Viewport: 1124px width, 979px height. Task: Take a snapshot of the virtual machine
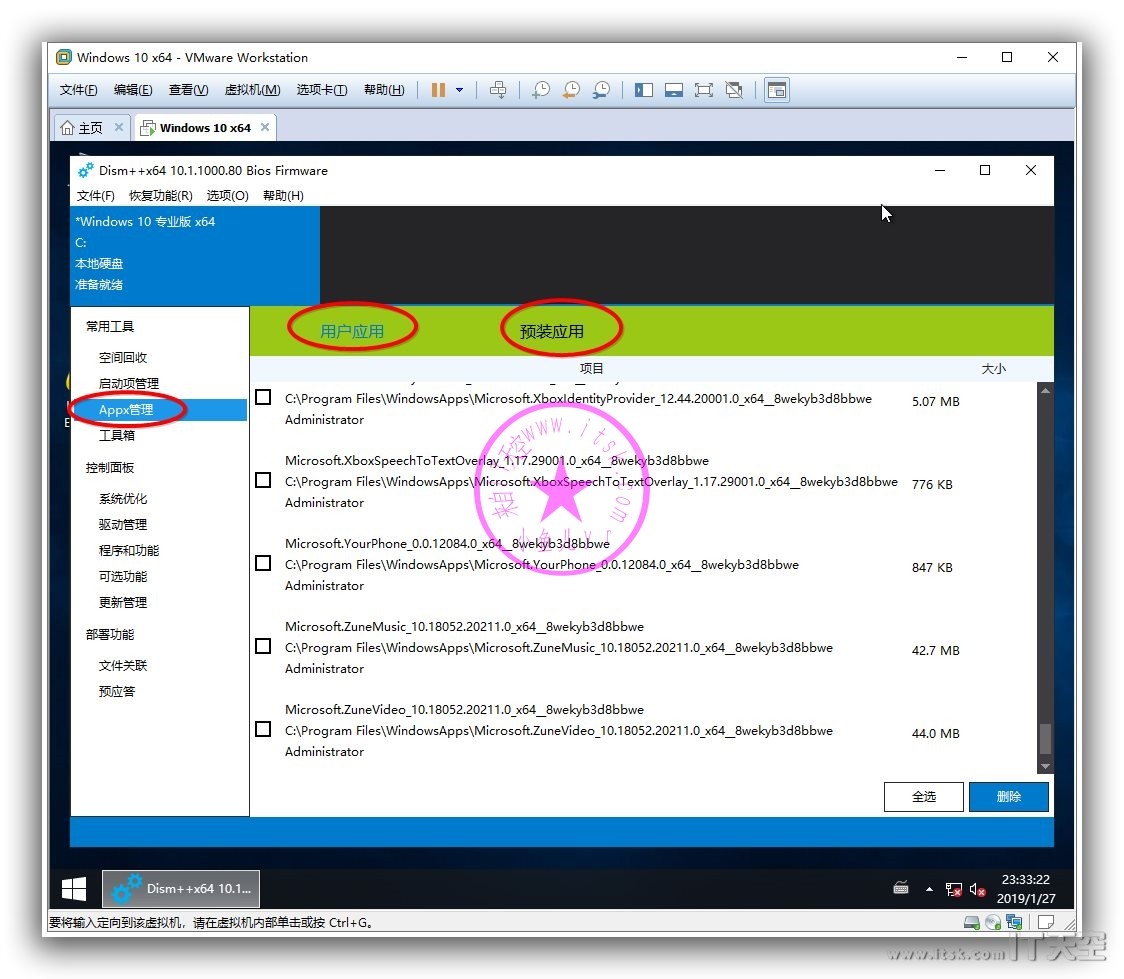coord(541,90)
